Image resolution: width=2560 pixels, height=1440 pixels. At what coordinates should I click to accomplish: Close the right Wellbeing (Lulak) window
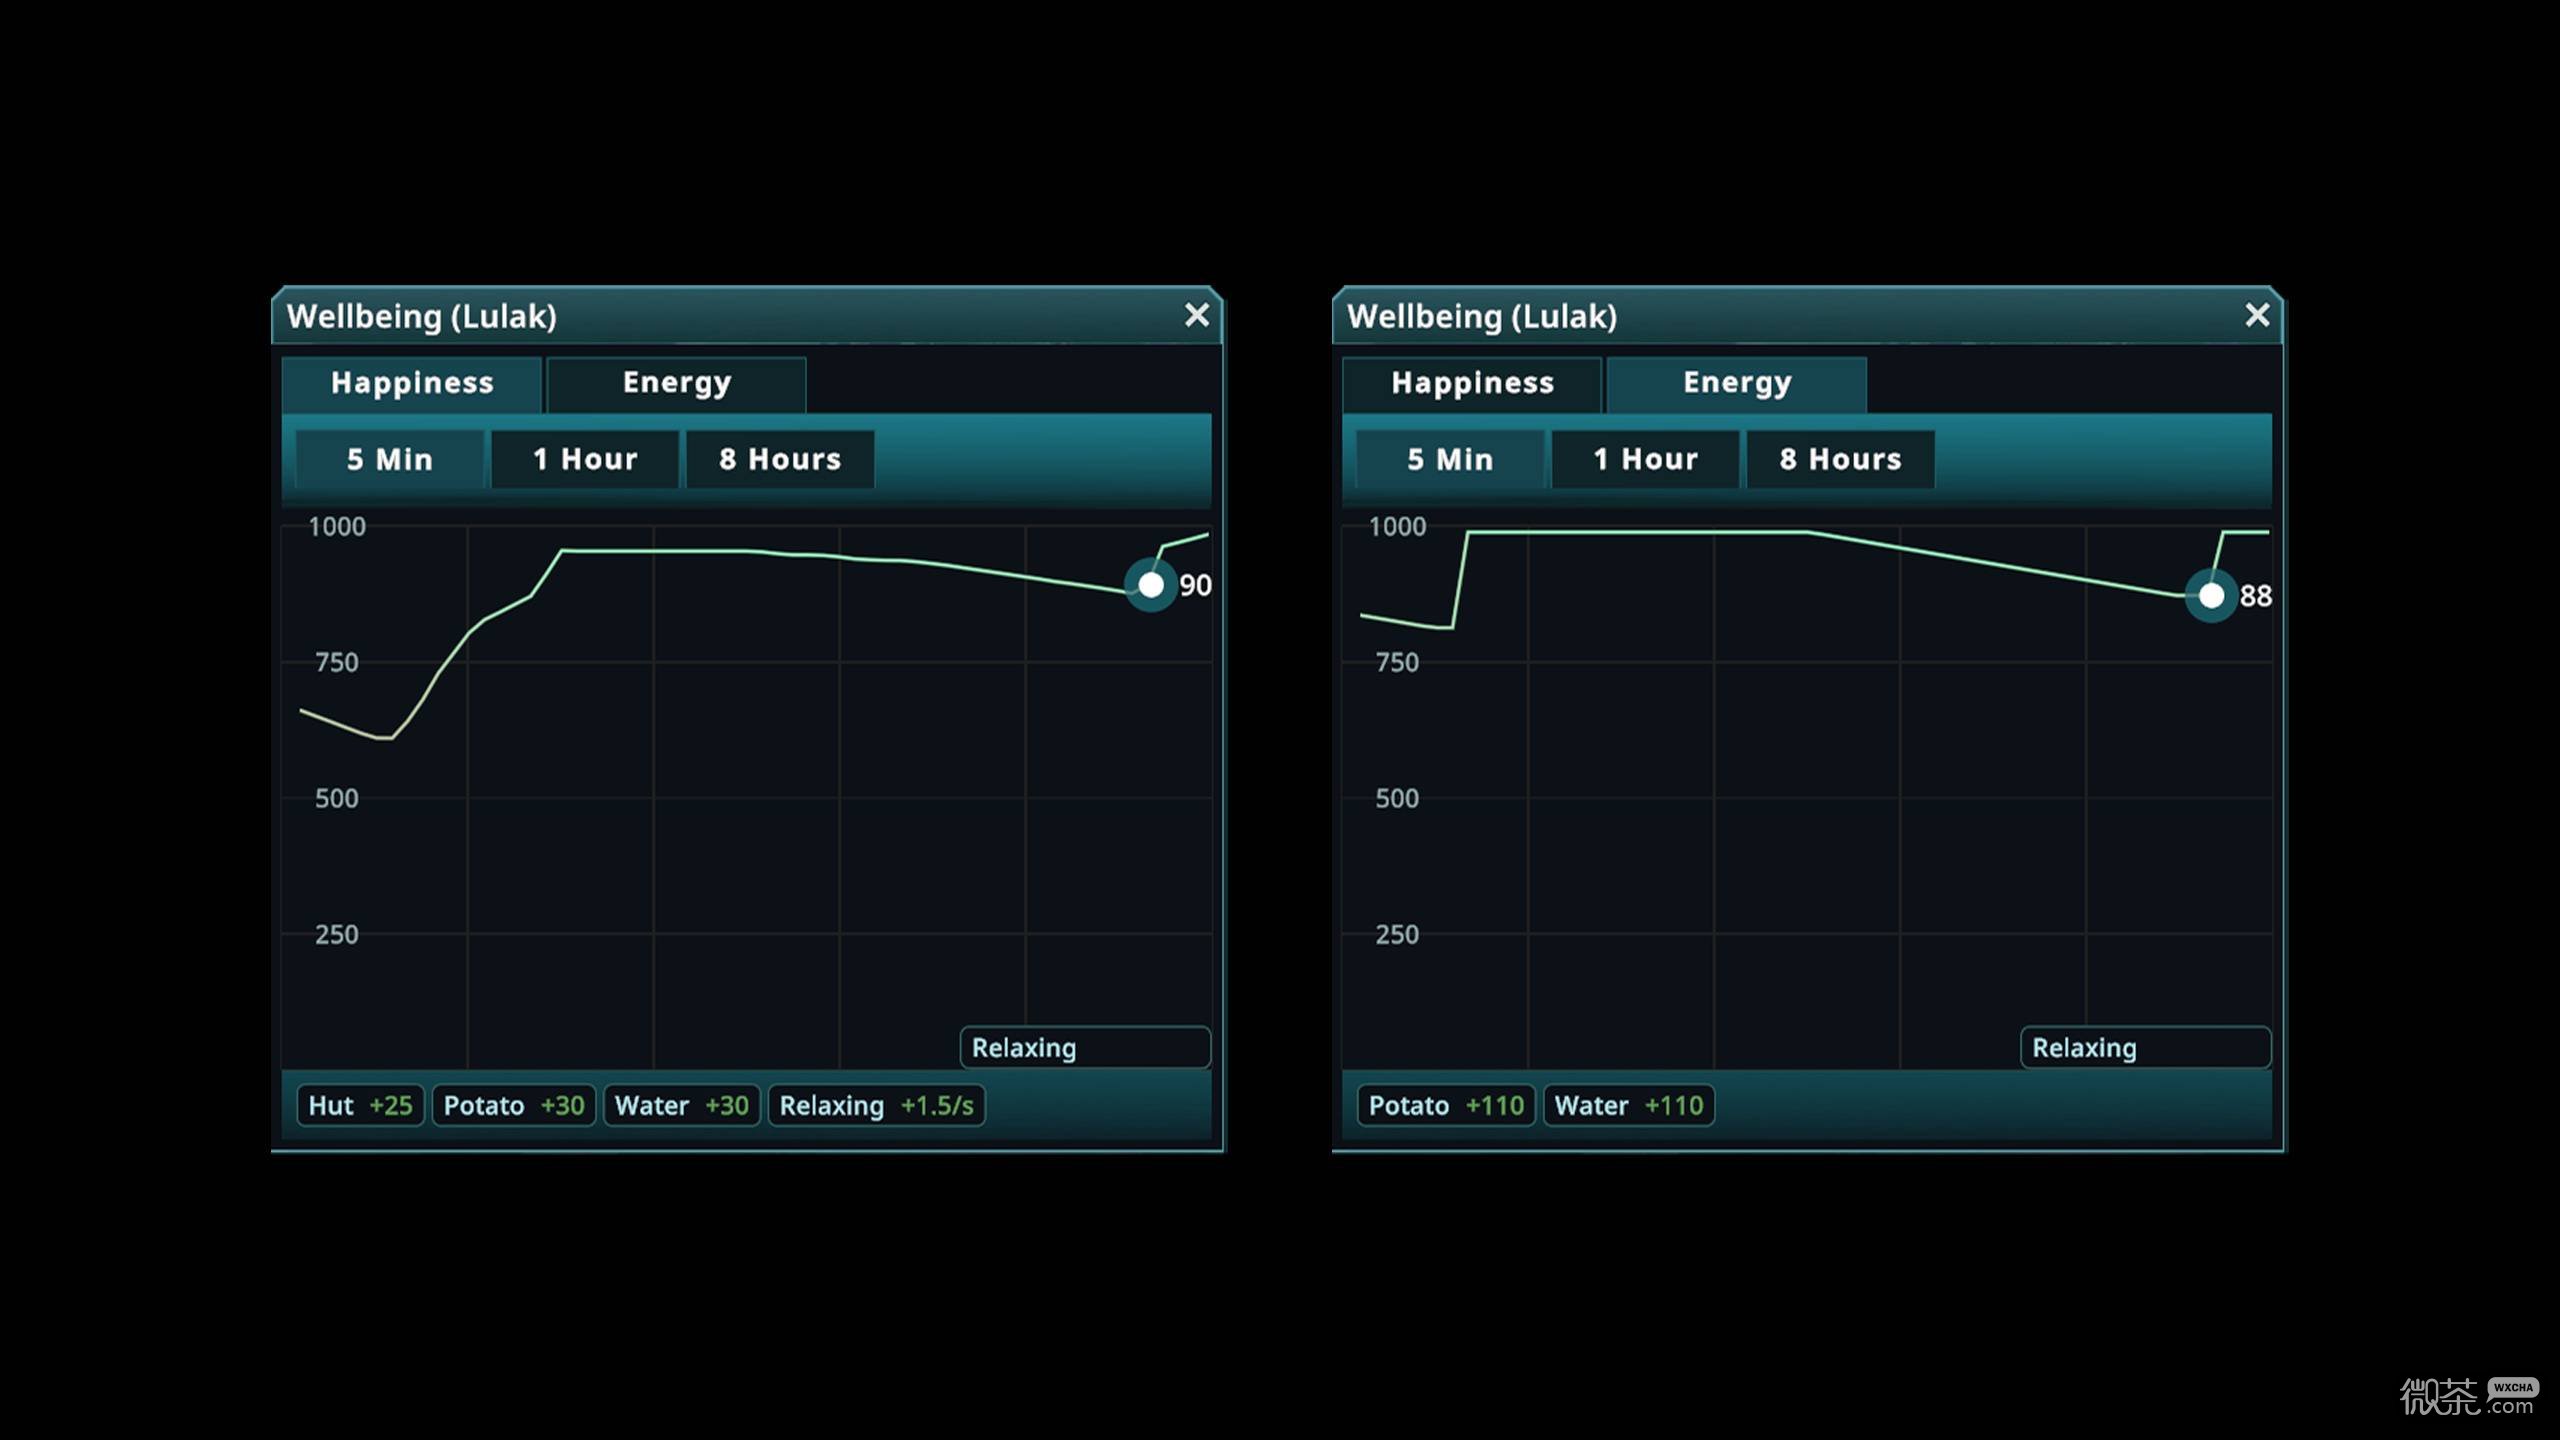2256,315
